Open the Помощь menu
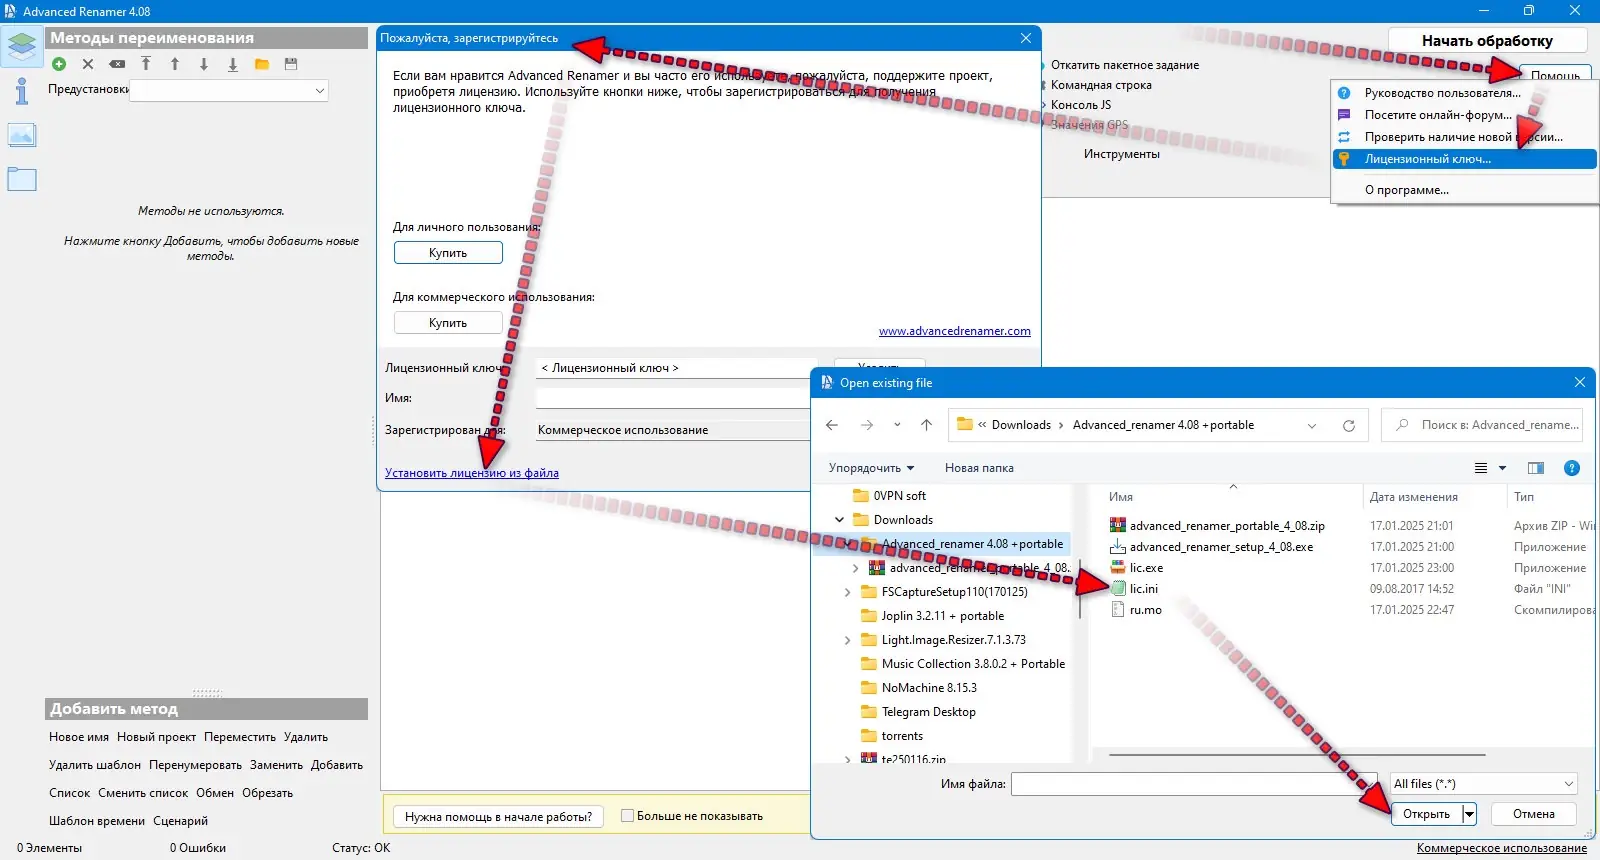This screenshot has height=860, width=1600. [1555, 75]
